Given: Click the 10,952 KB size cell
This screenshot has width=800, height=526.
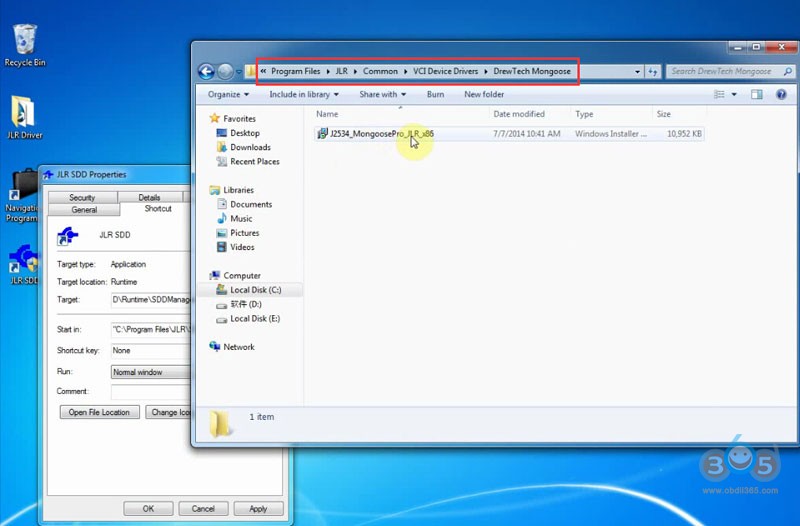Looking at the screenshot, I should click(x=684, y=134).
